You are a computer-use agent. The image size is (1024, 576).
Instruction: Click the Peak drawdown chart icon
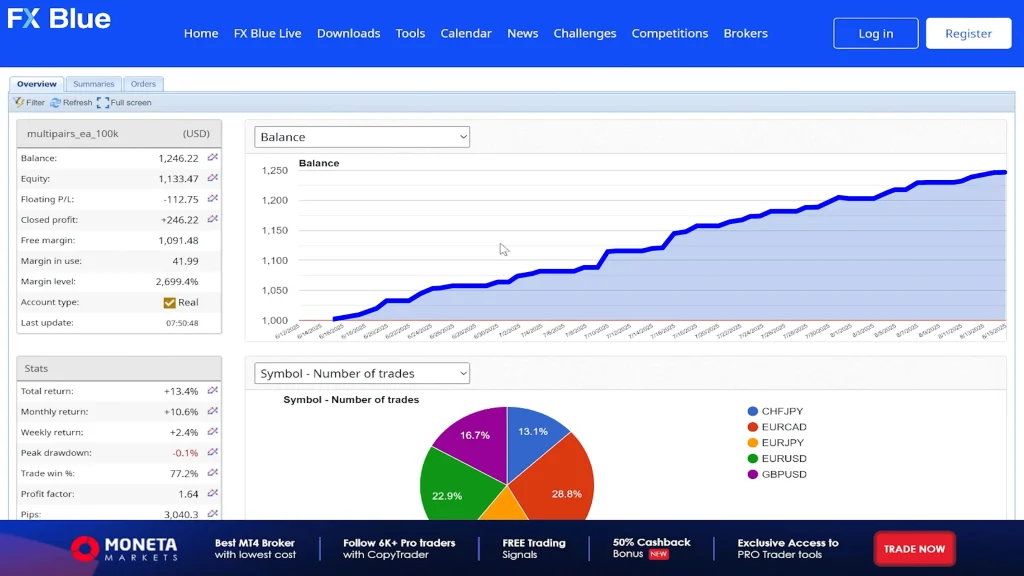click(x=212, y=453)
